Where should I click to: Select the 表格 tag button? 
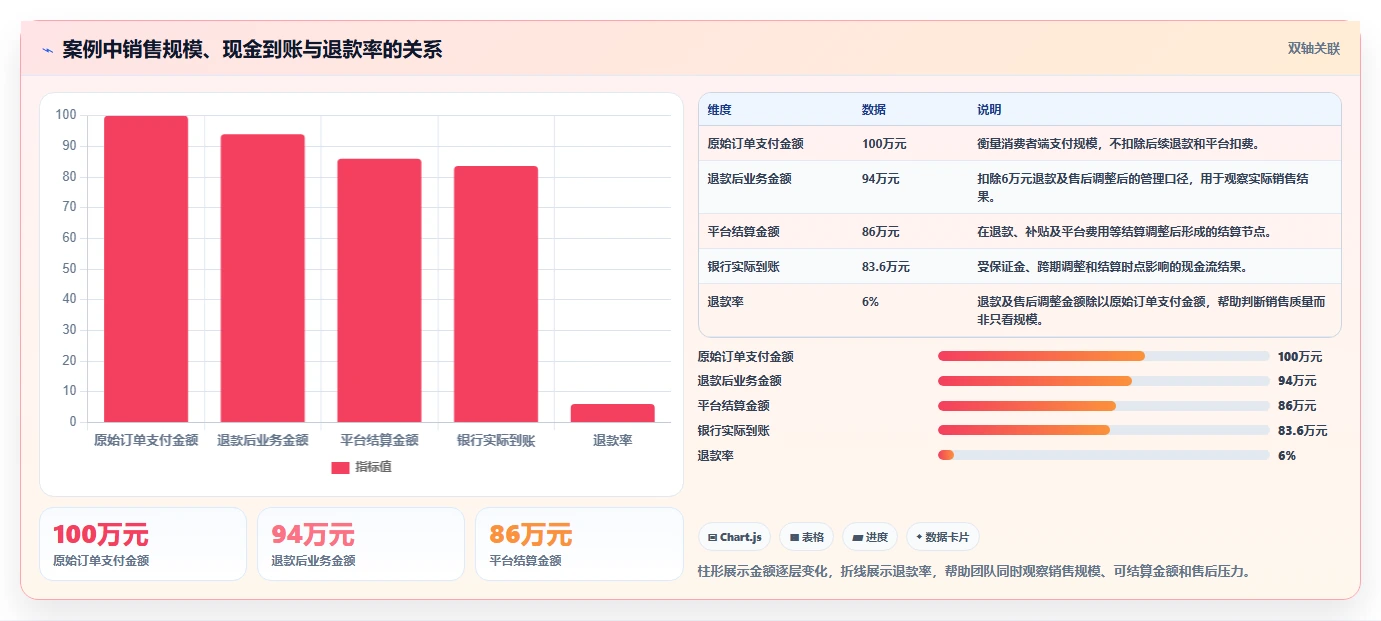(806, 537)
